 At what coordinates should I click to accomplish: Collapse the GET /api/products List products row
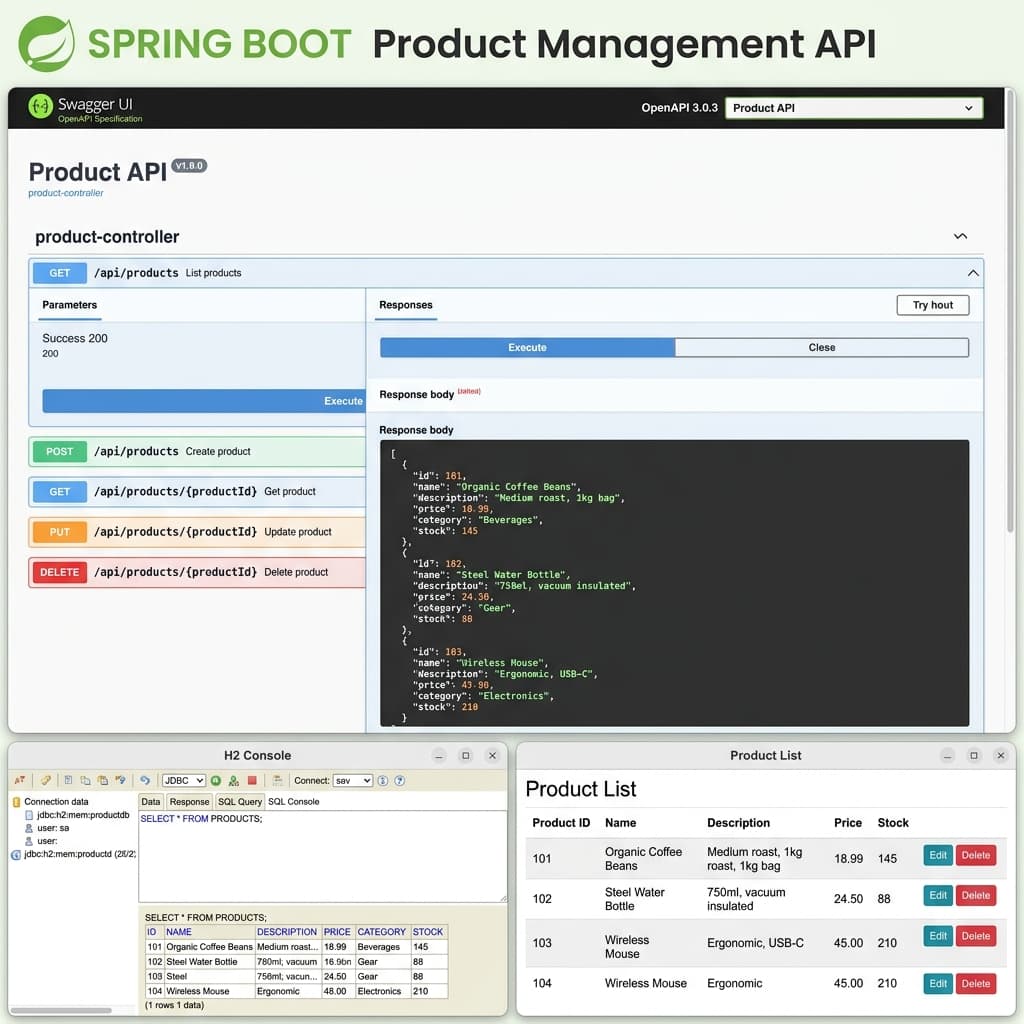coord(506,273)
